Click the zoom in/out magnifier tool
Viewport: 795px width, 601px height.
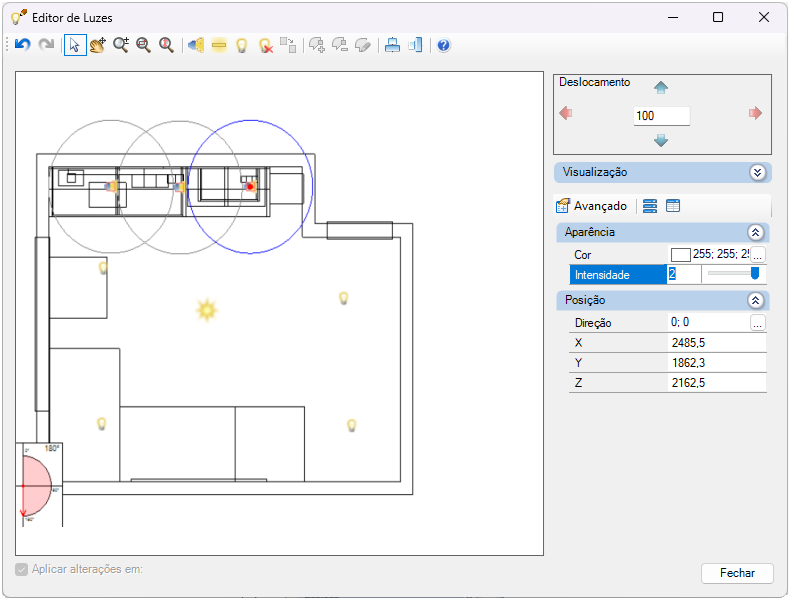[x=121, y=45]
